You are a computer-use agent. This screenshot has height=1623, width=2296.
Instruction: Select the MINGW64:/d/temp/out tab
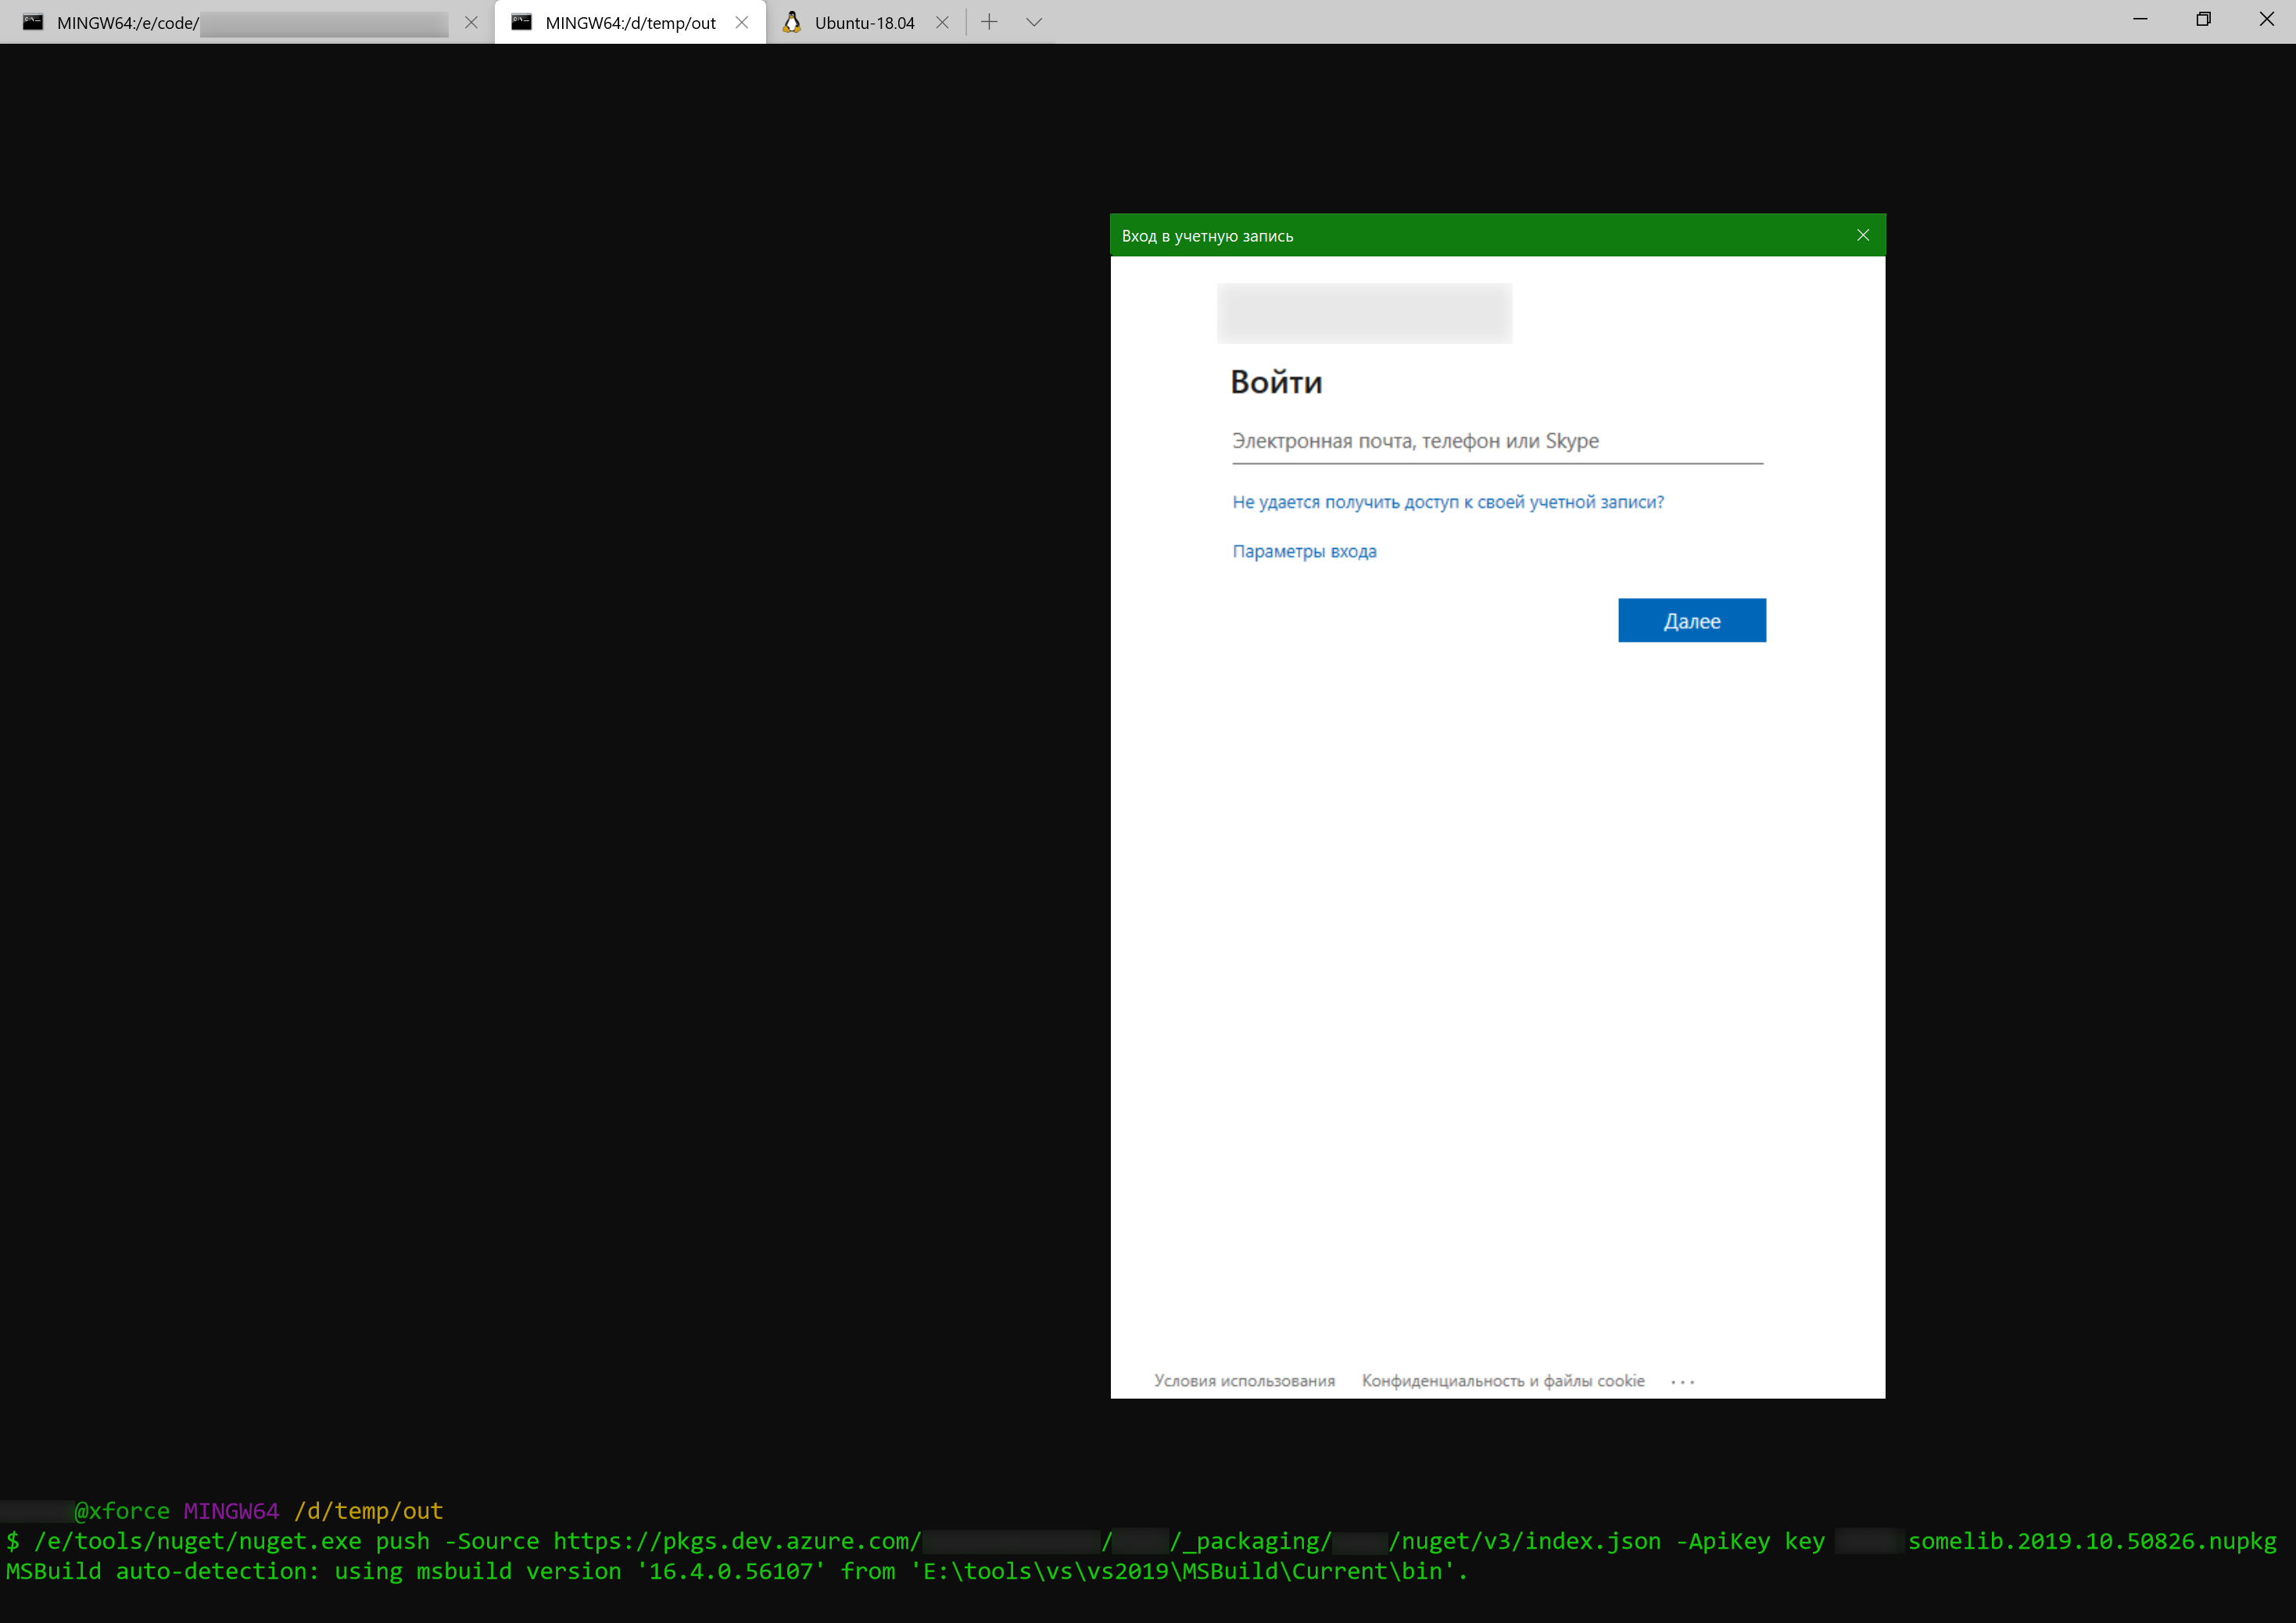630,22
